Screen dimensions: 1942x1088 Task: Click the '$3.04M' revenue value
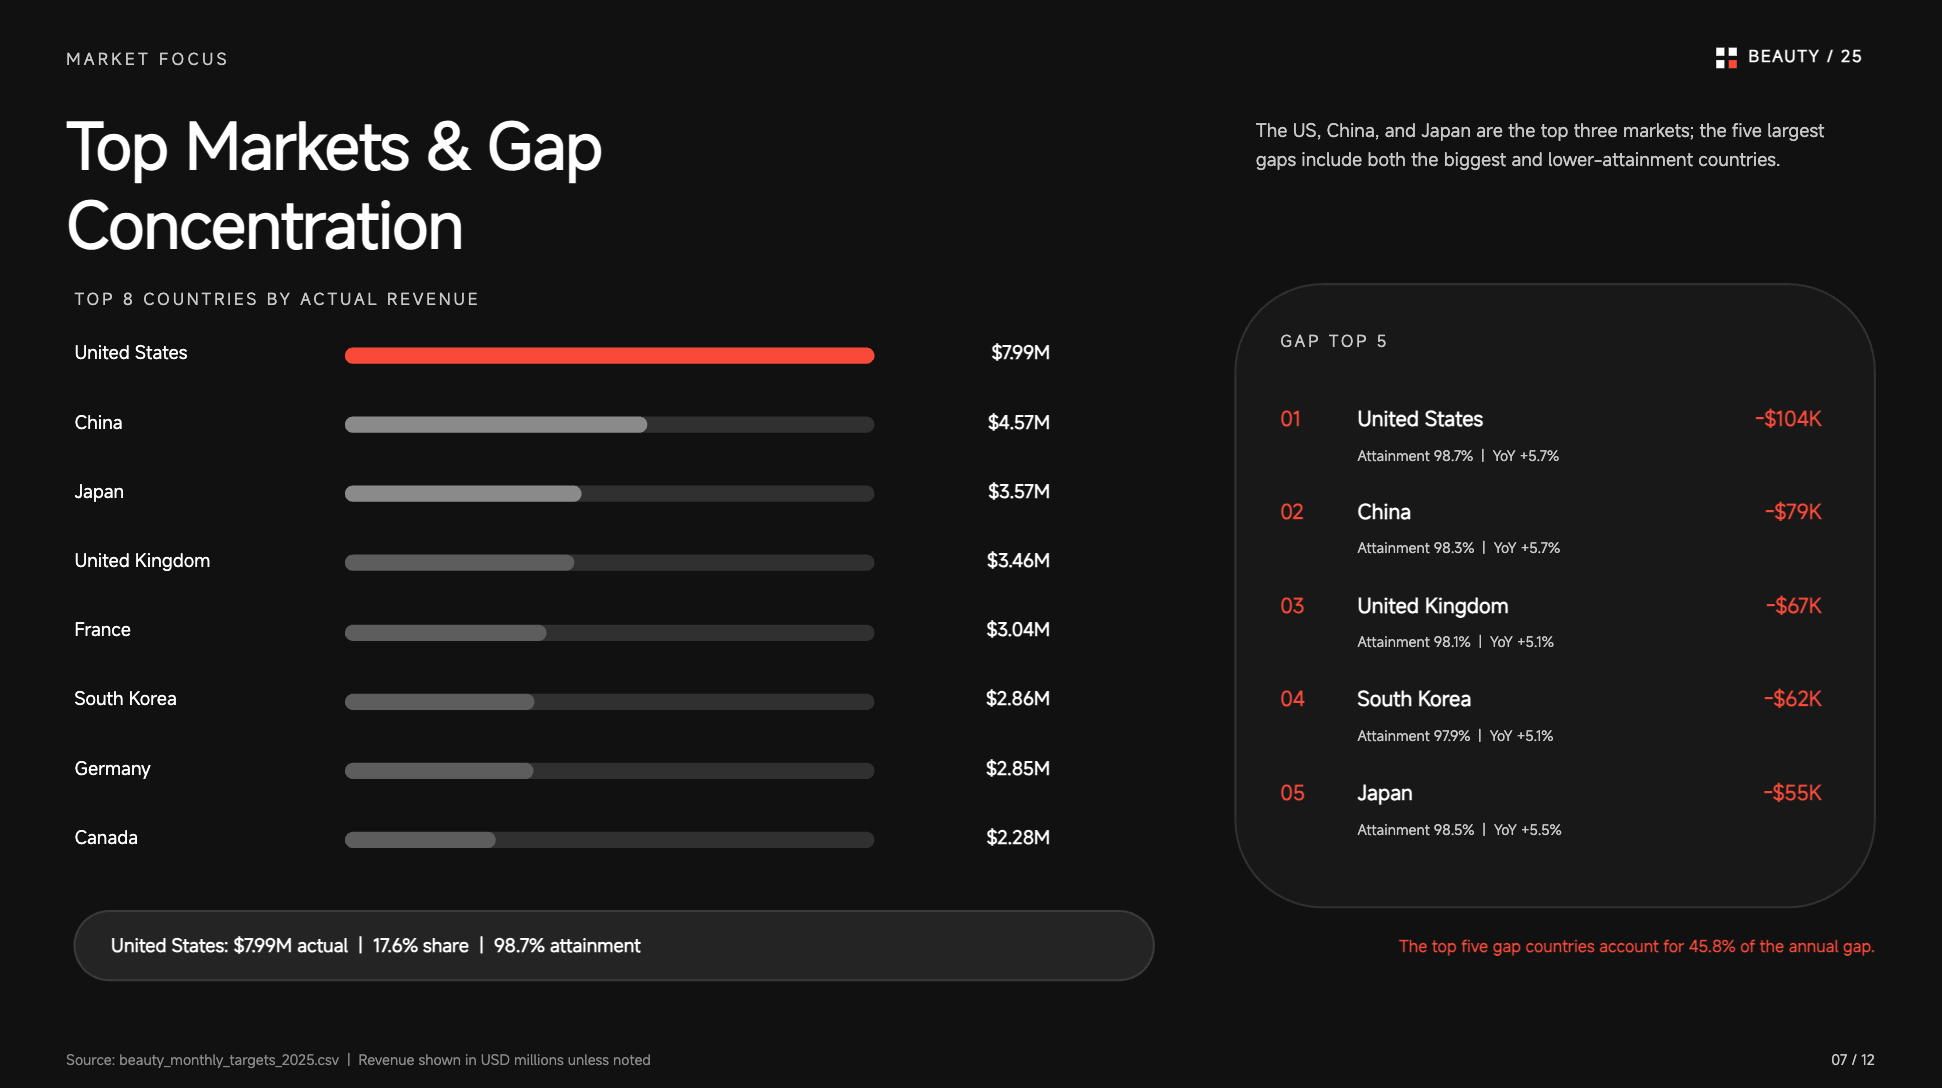point(1018,629)
